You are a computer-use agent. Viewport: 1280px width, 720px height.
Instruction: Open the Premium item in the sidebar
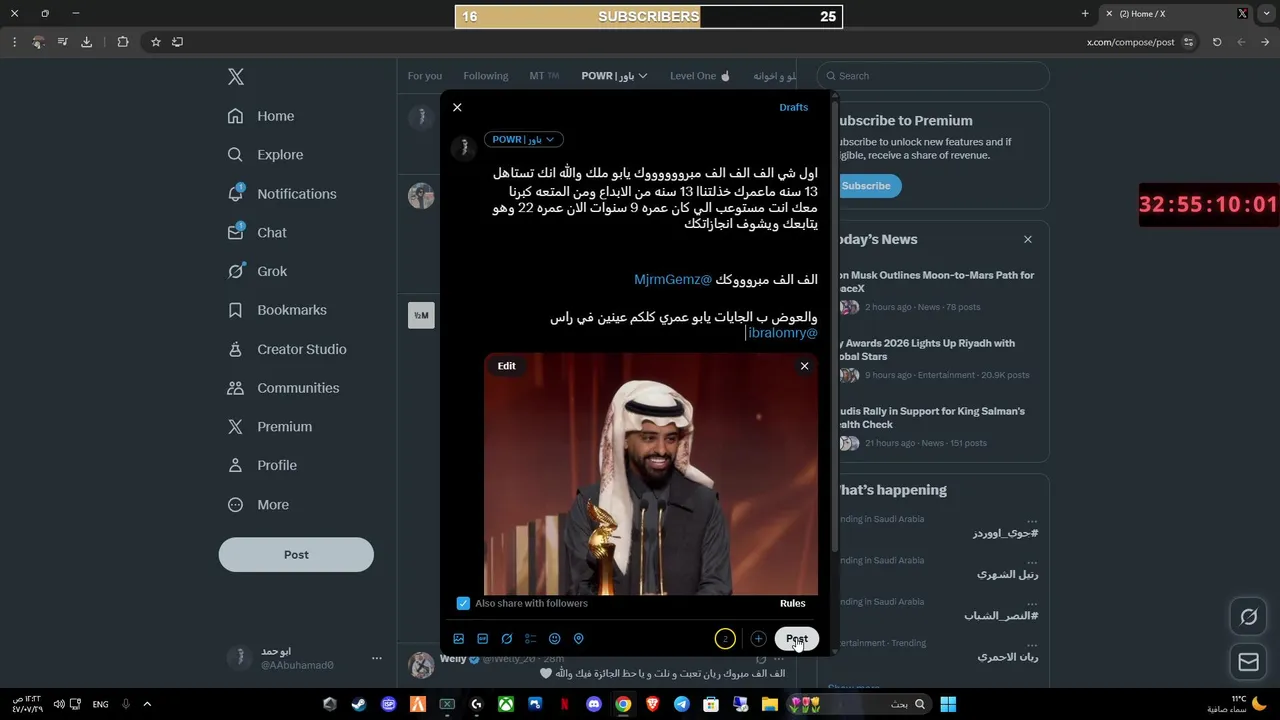pyautogui.click(x=270, y=427)
